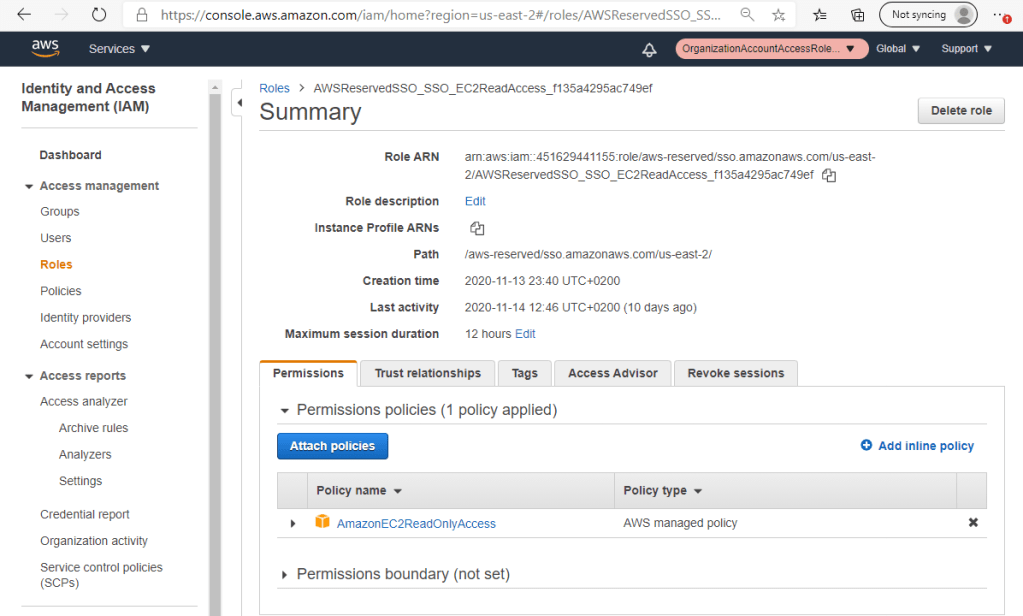Collapse the Access management sidebar group
The width and height of the screenshot is (1023, 616).
point(28,186)
